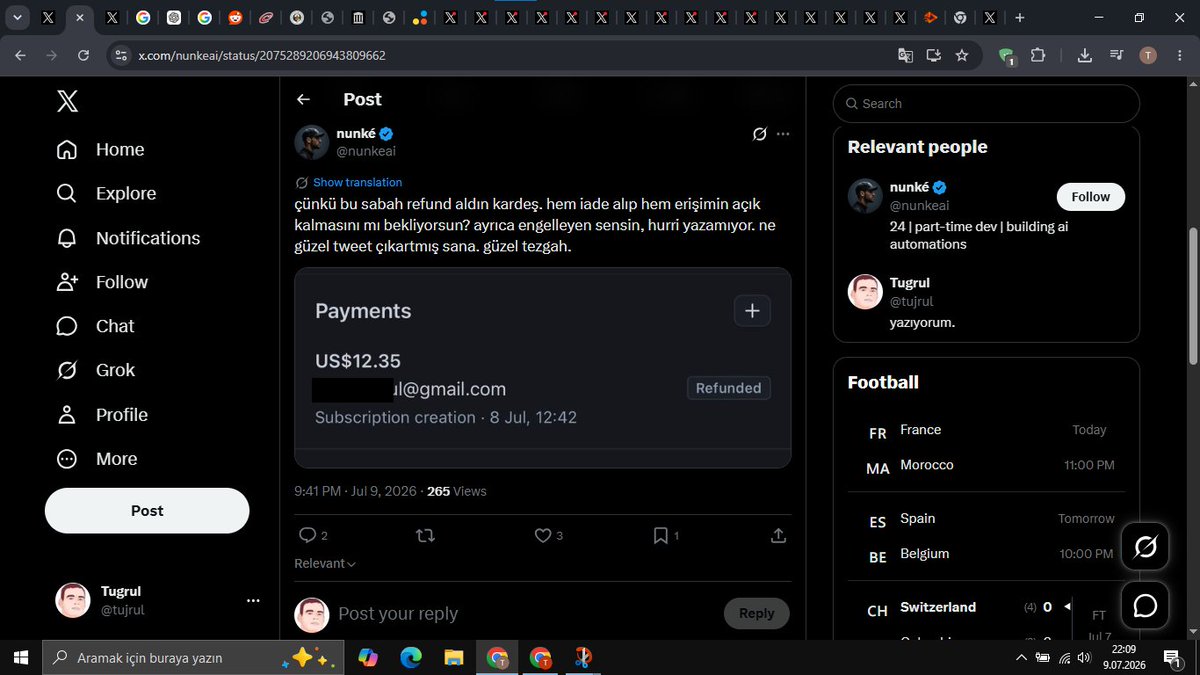Open the tab search dropdown arrow
Screen dimensions: 1200x675
[18, 18]
